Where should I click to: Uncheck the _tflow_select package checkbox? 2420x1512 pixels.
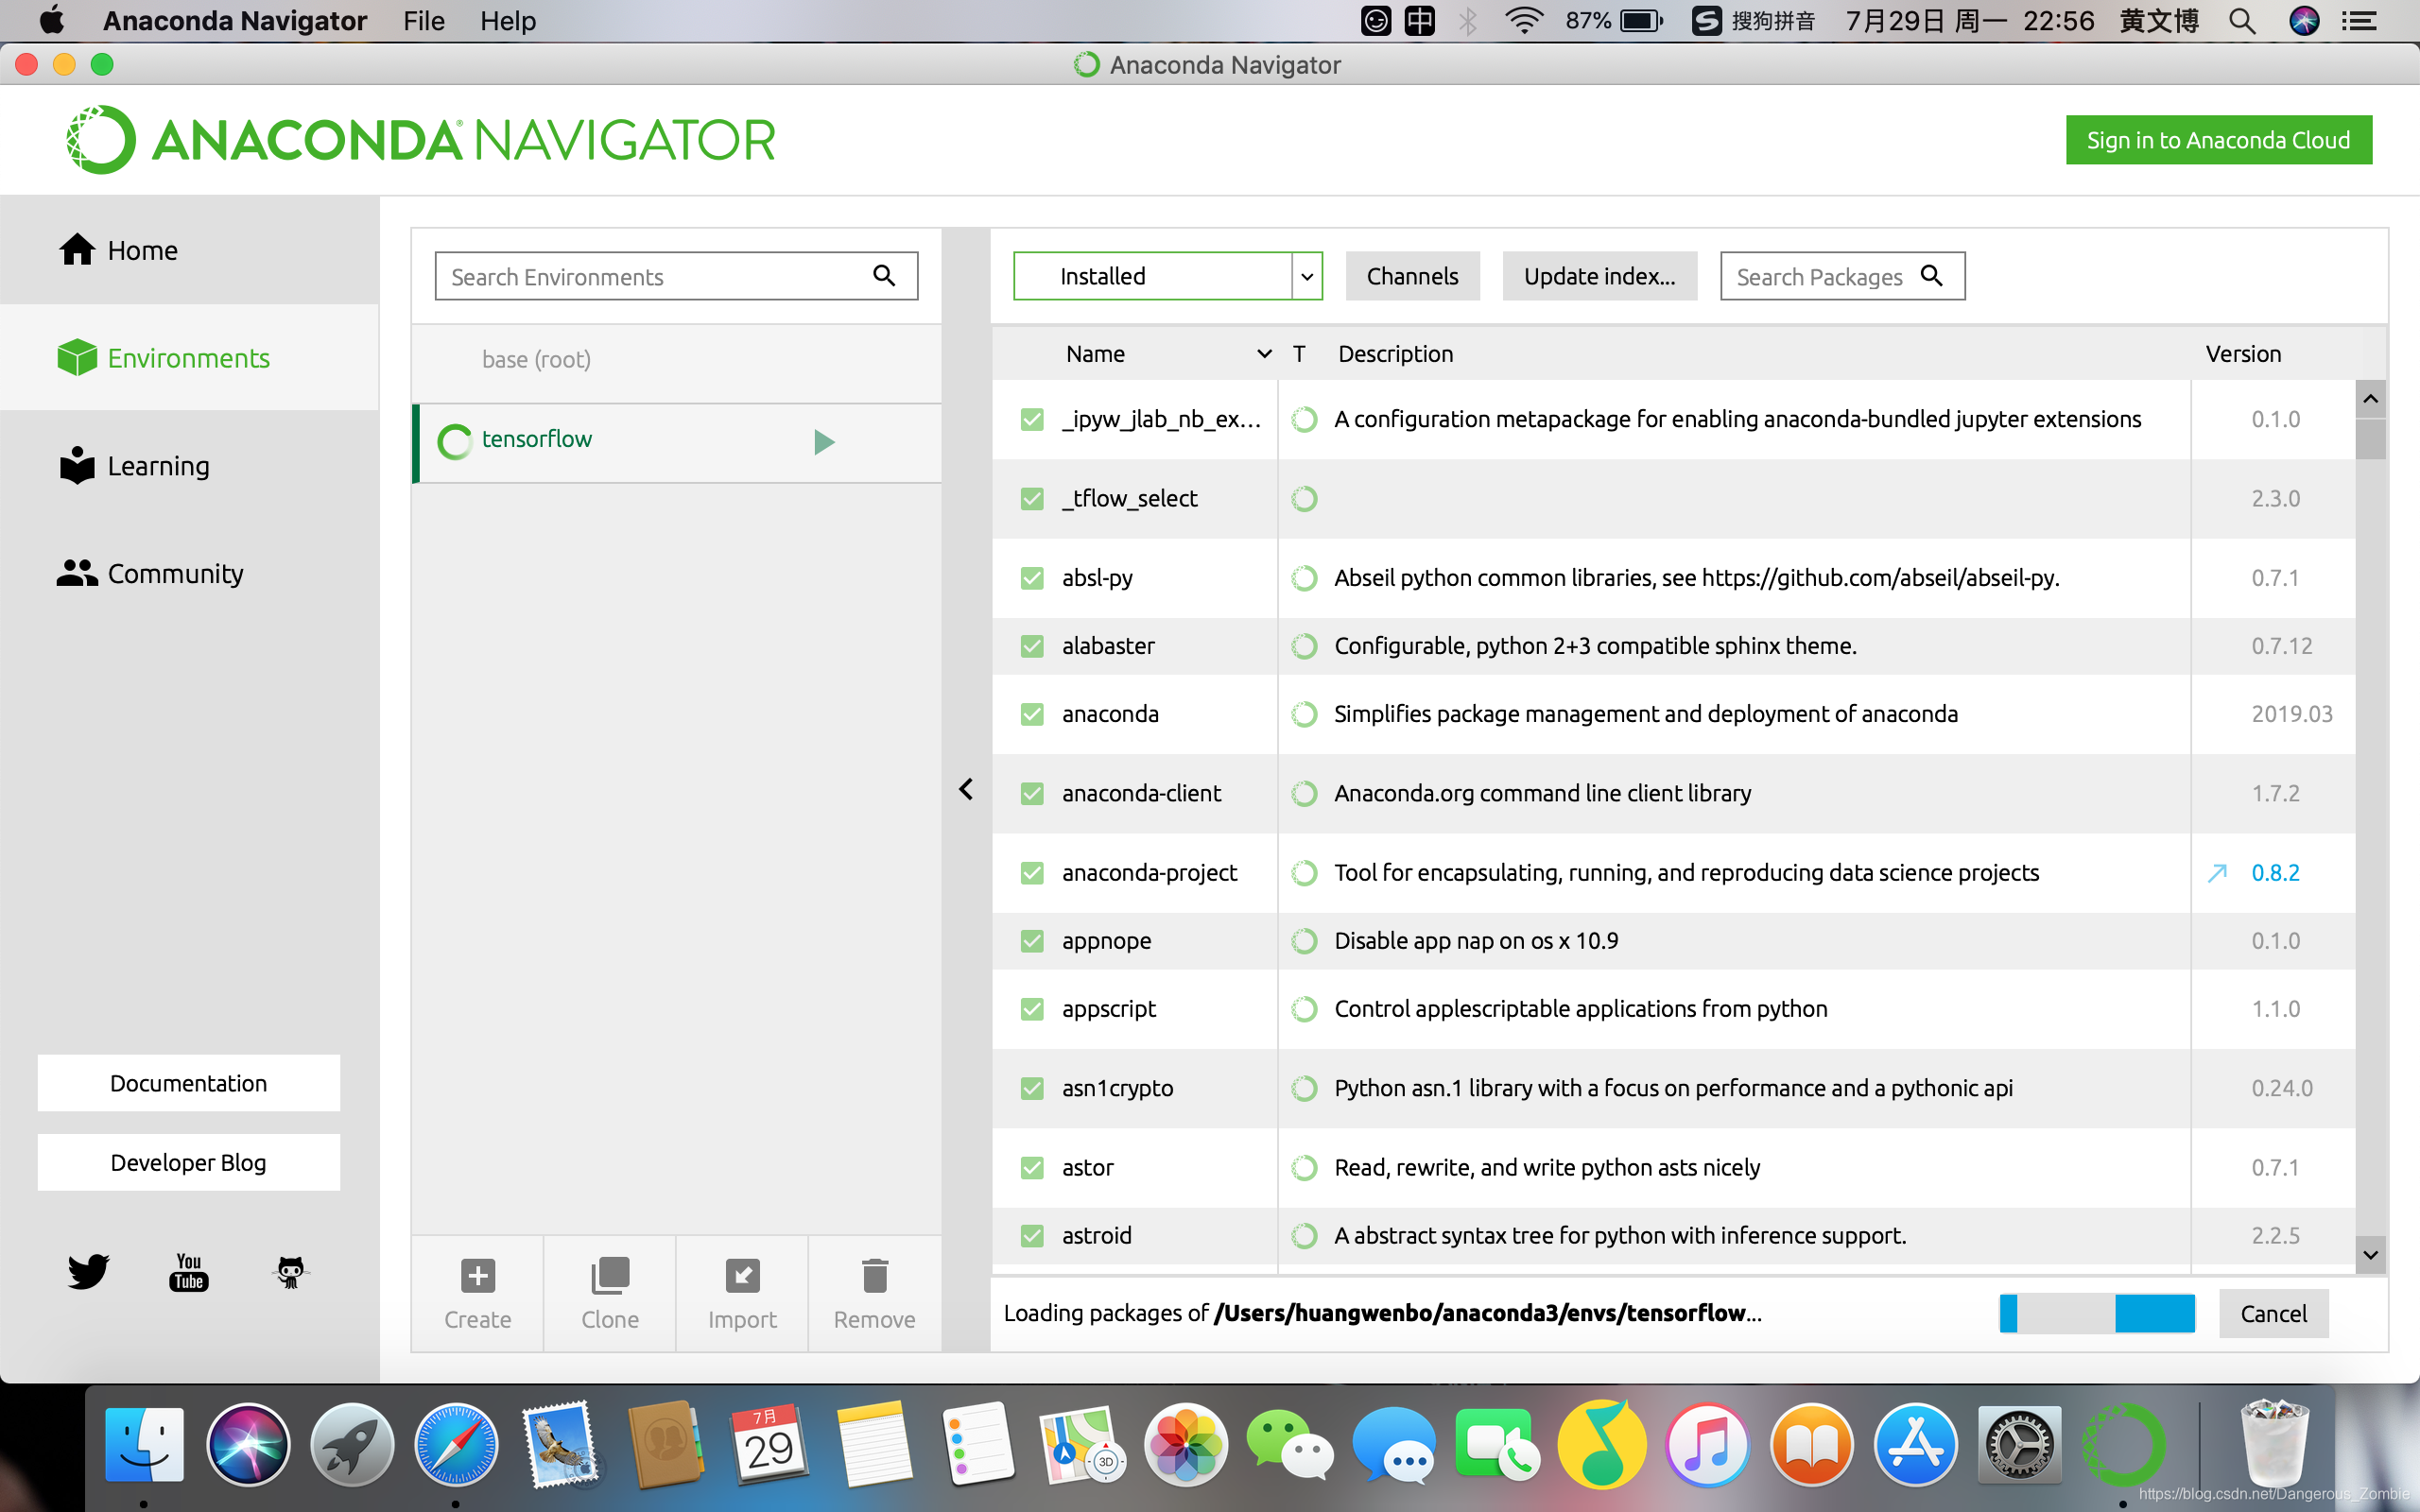point(1032,498)
